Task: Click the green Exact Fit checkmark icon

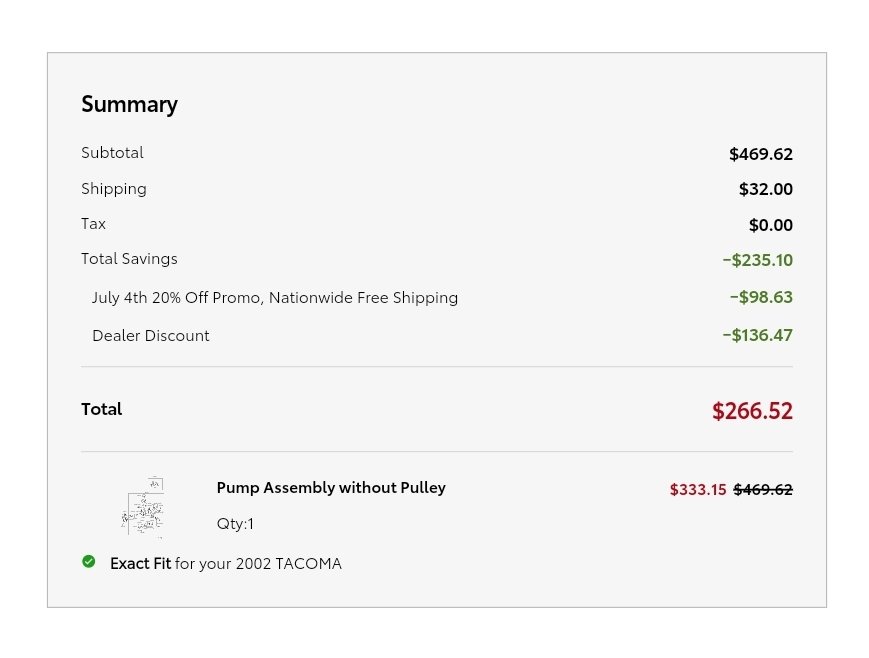Action: click(x=89, y=562)
